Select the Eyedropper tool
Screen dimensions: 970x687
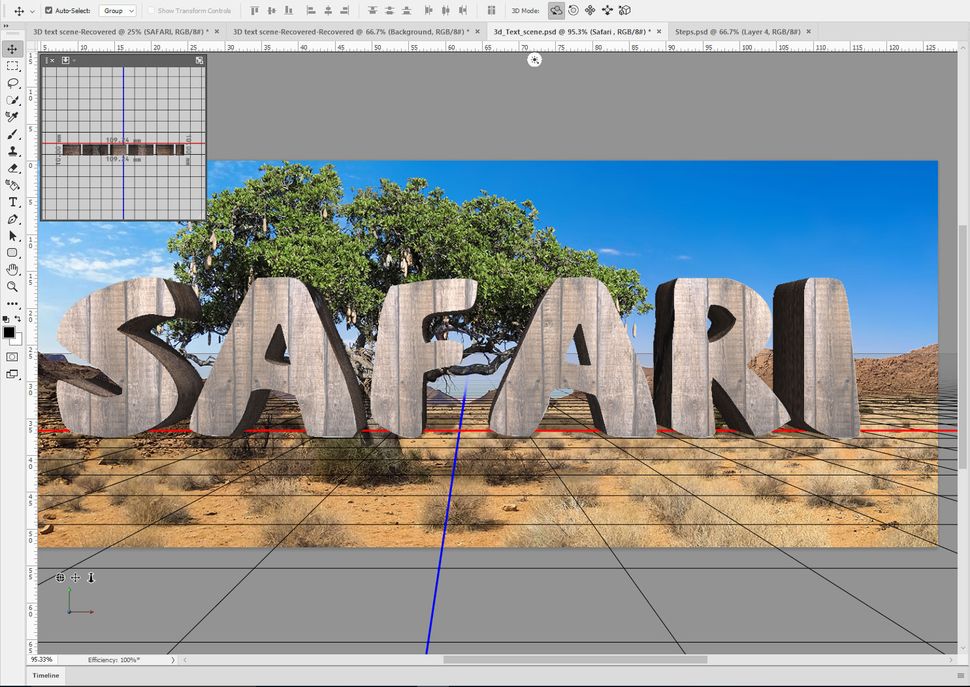click(13, 116)
